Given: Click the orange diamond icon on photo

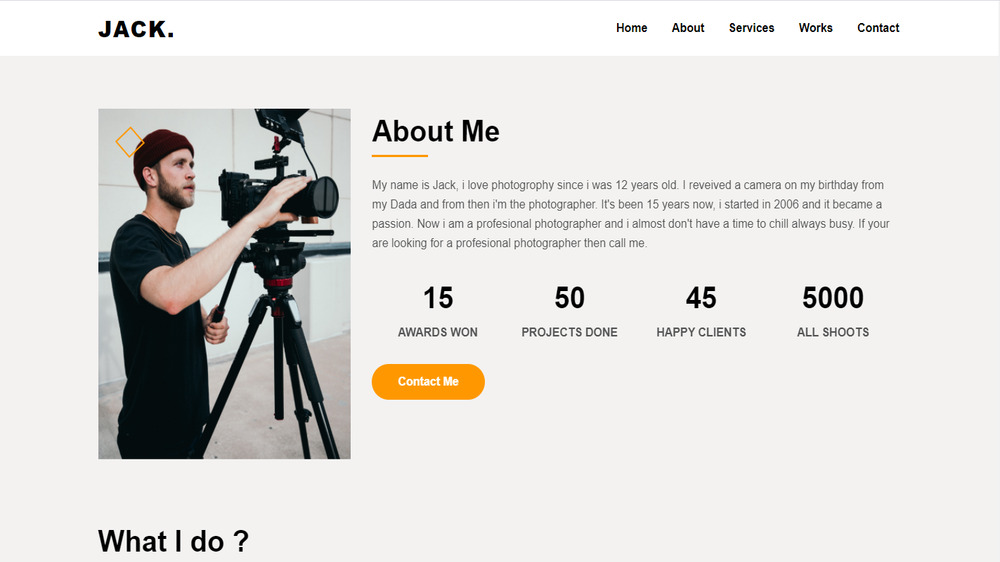Looking at the screenshot, I should (x=129, y=142).
